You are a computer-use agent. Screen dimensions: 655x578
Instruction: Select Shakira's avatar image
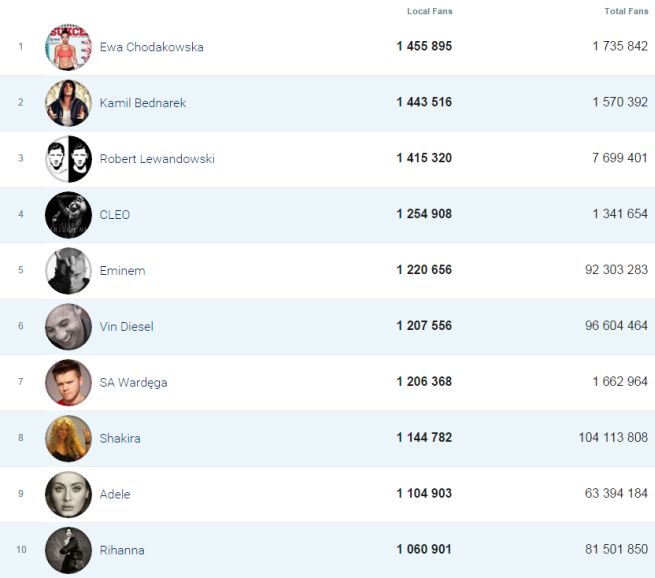point(68,438)
